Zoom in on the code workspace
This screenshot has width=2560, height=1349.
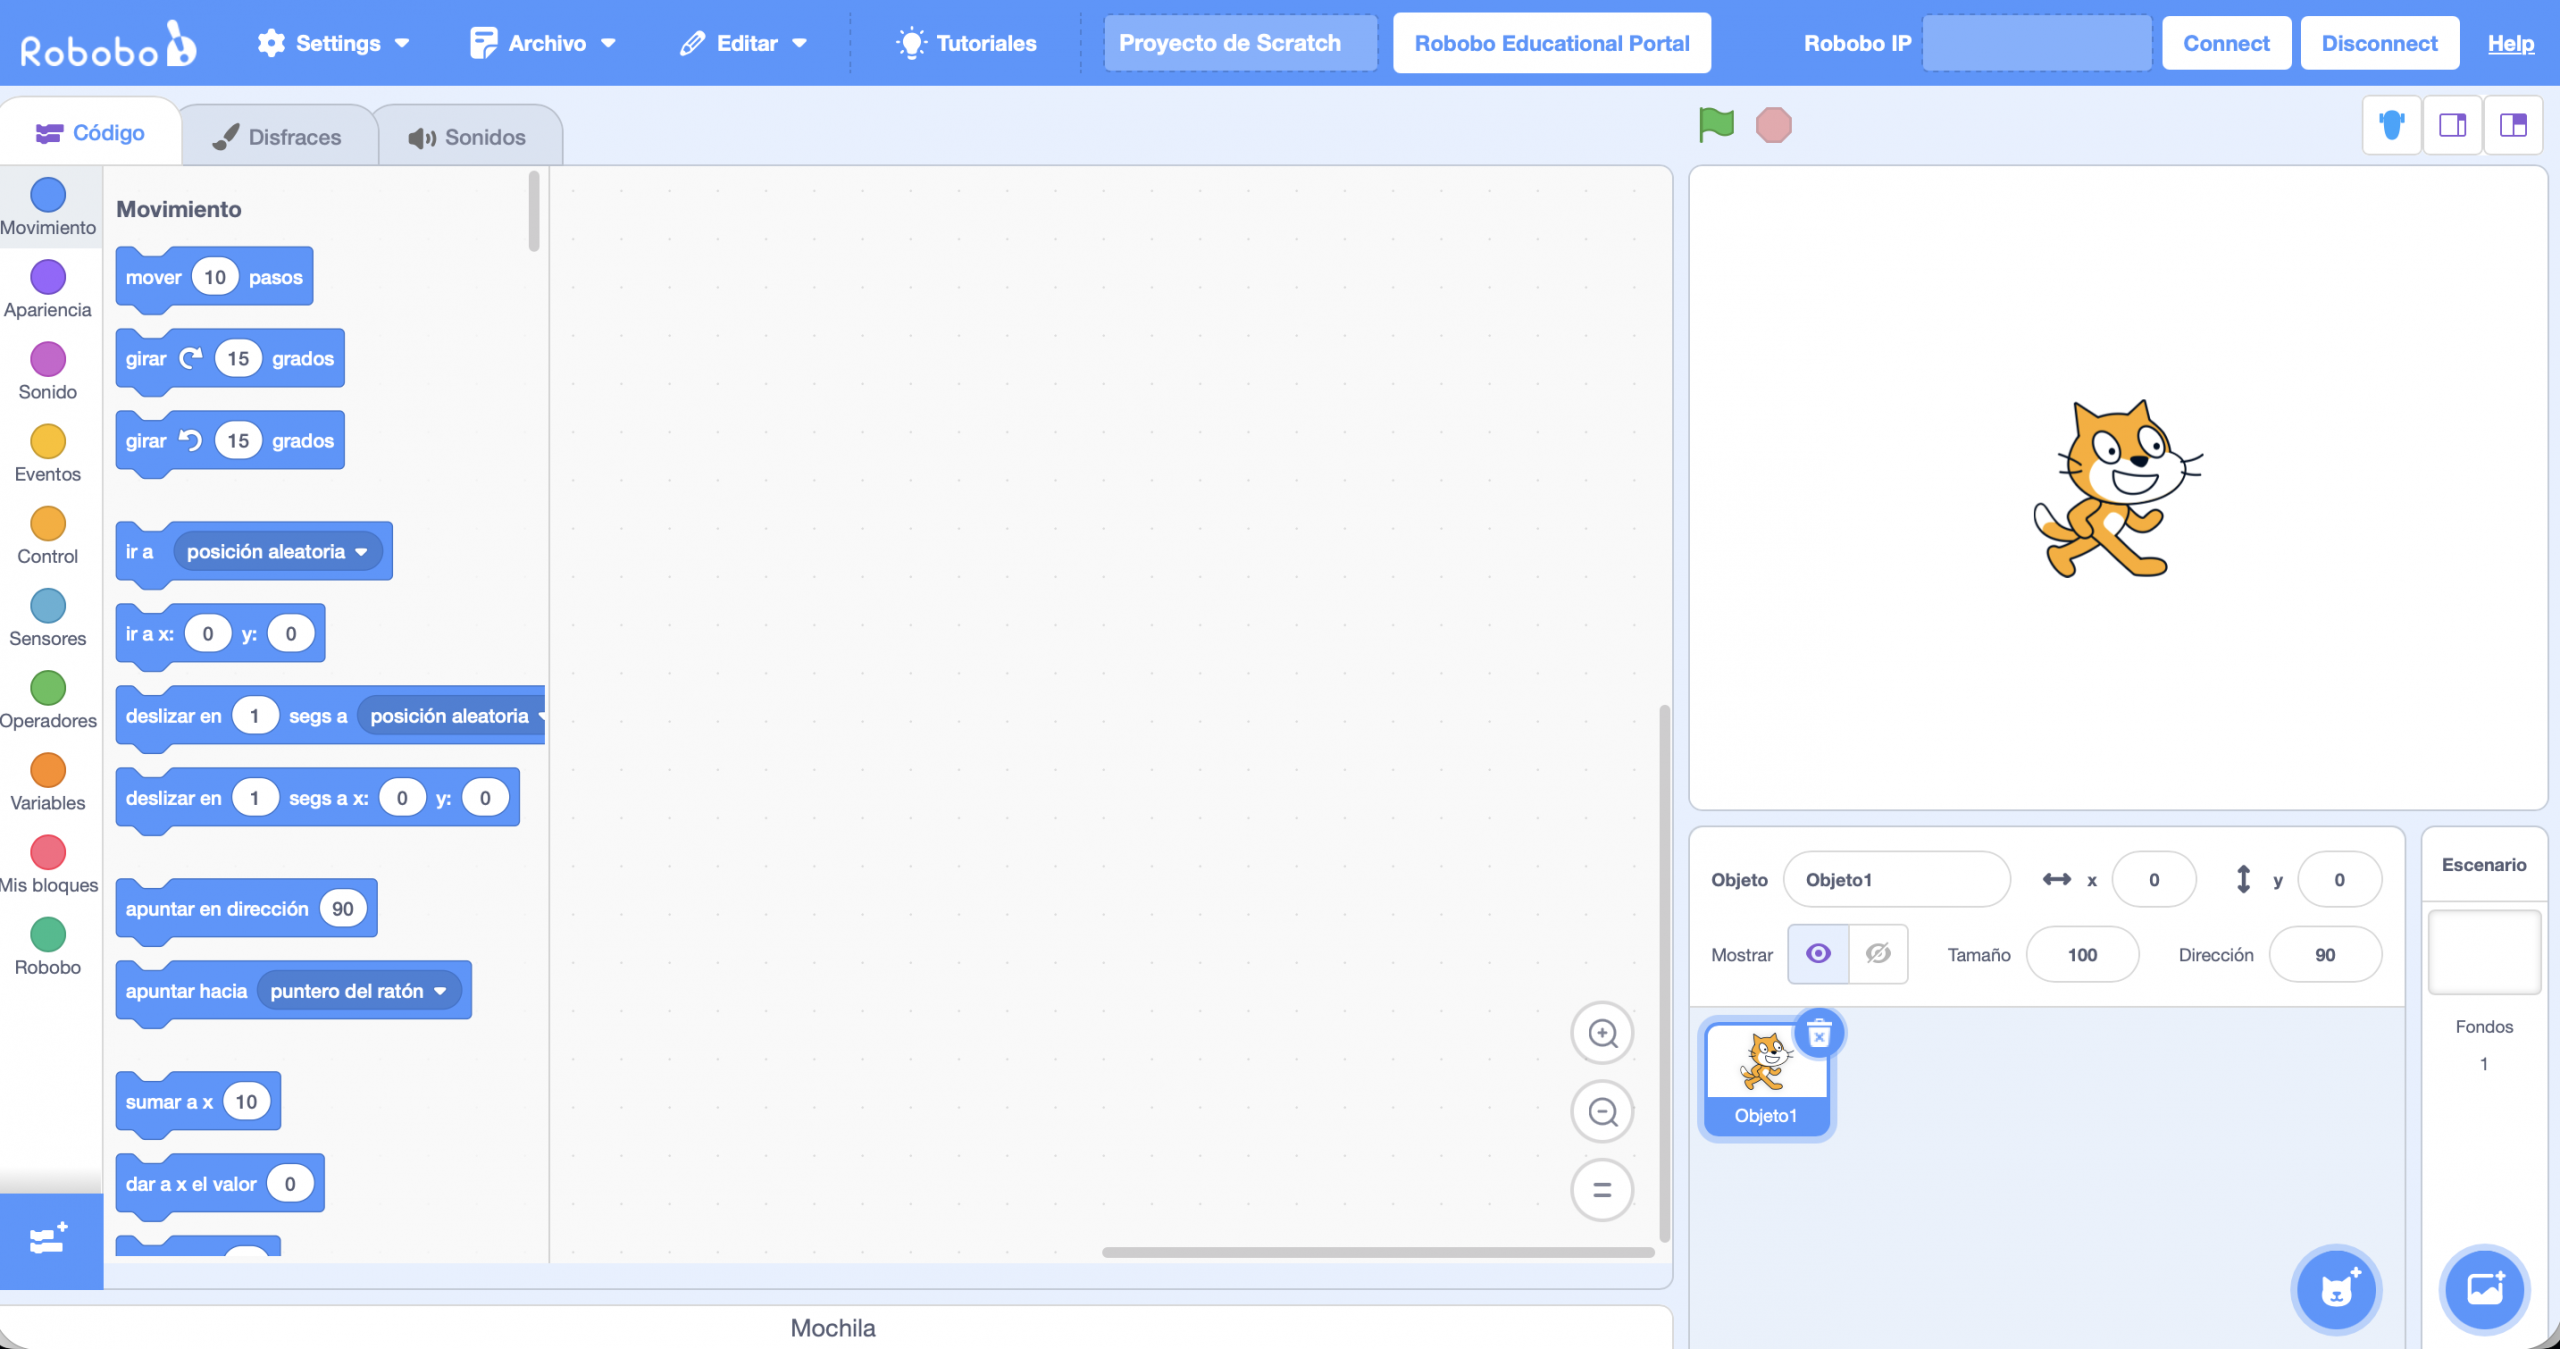coord(1602,1033)
